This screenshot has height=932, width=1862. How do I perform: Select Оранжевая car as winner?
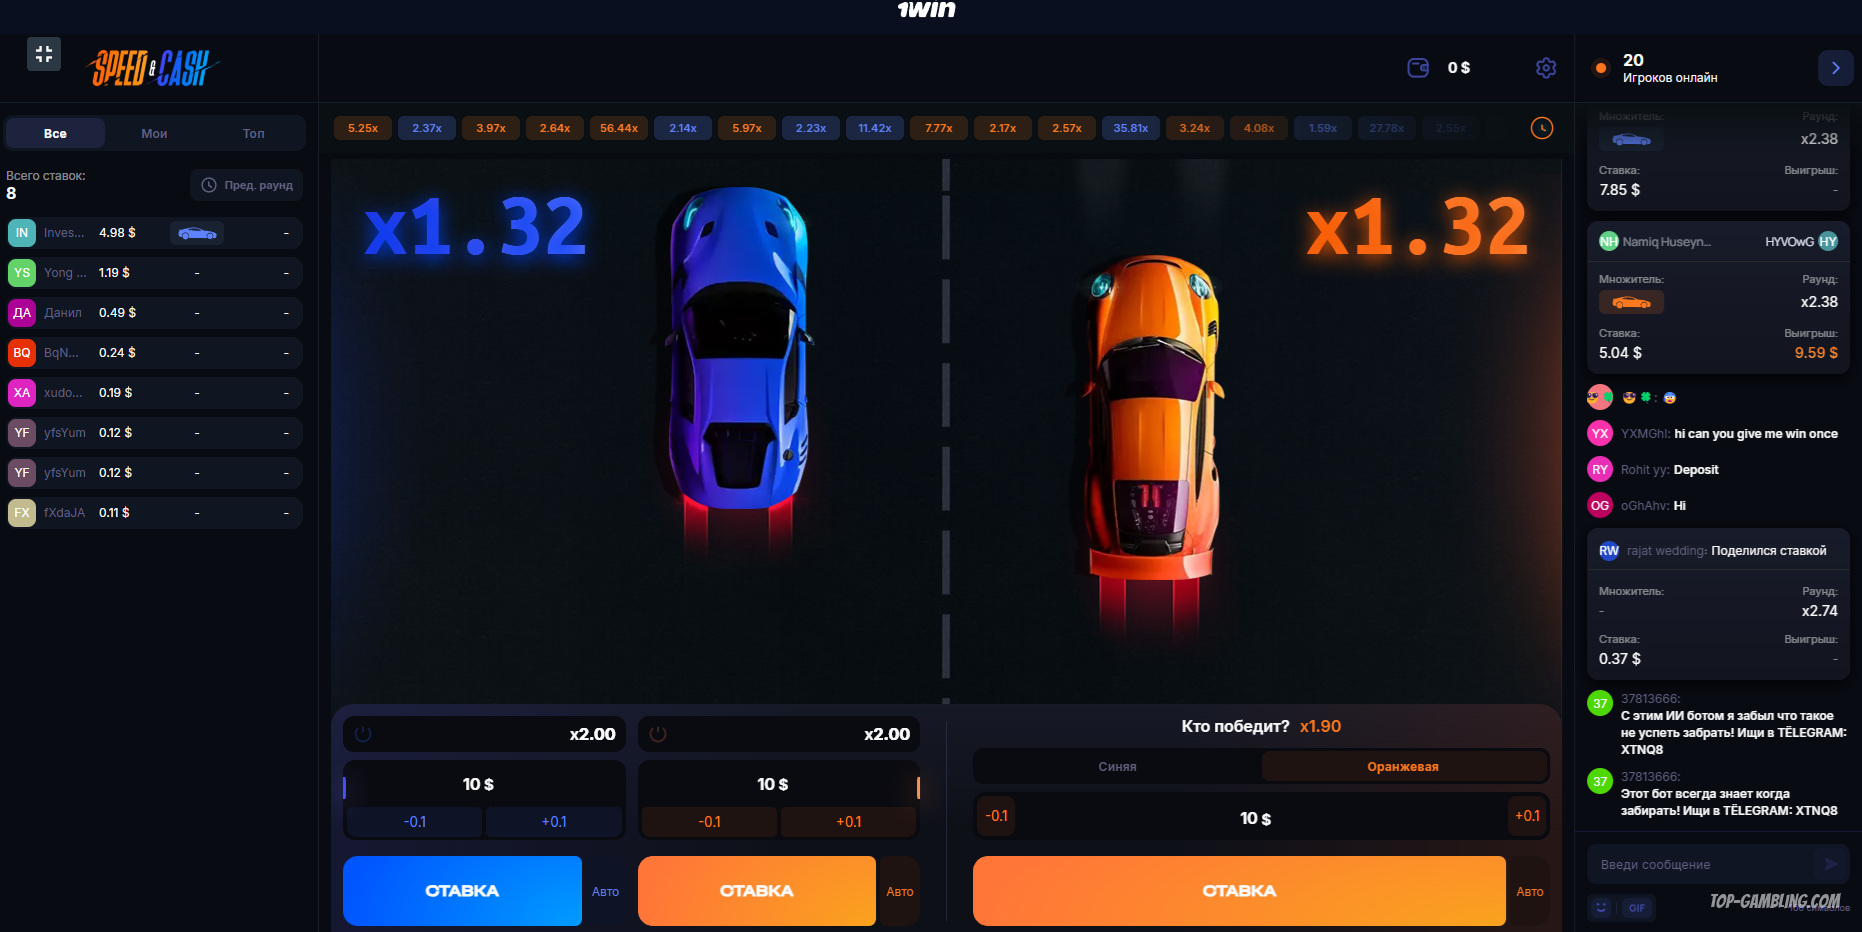point(1403,766)
